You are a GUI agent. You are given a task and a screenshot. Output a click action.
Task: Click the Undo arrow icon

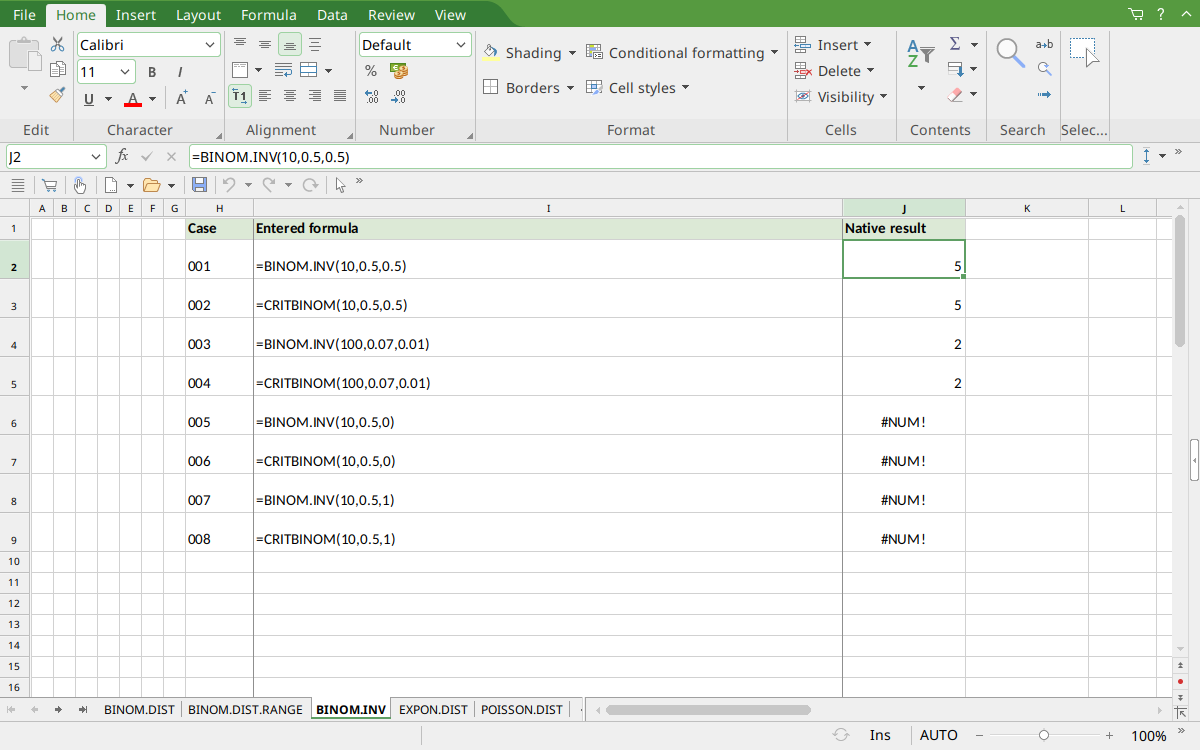tap(228, 185)
